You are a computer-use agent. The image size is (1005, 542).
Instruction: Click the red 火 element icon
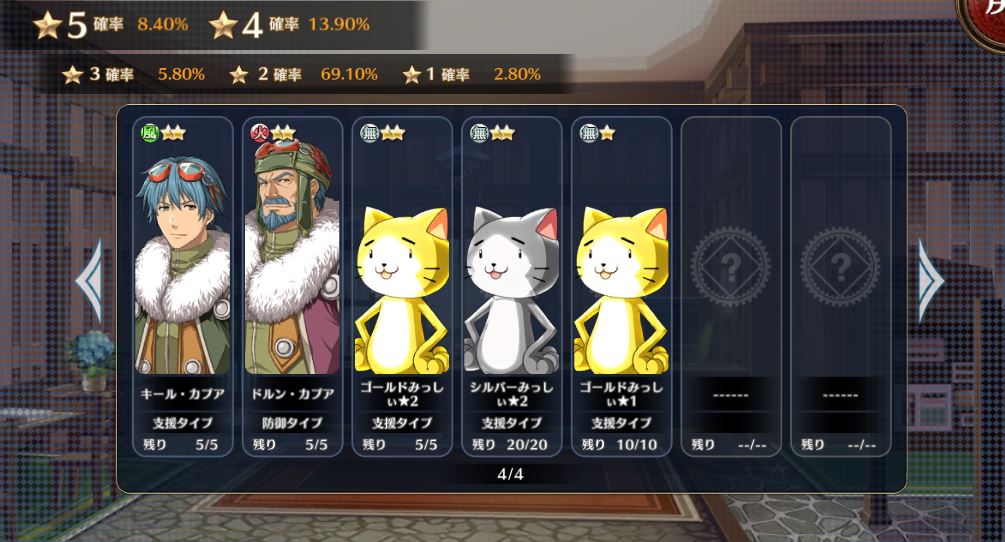259,133
